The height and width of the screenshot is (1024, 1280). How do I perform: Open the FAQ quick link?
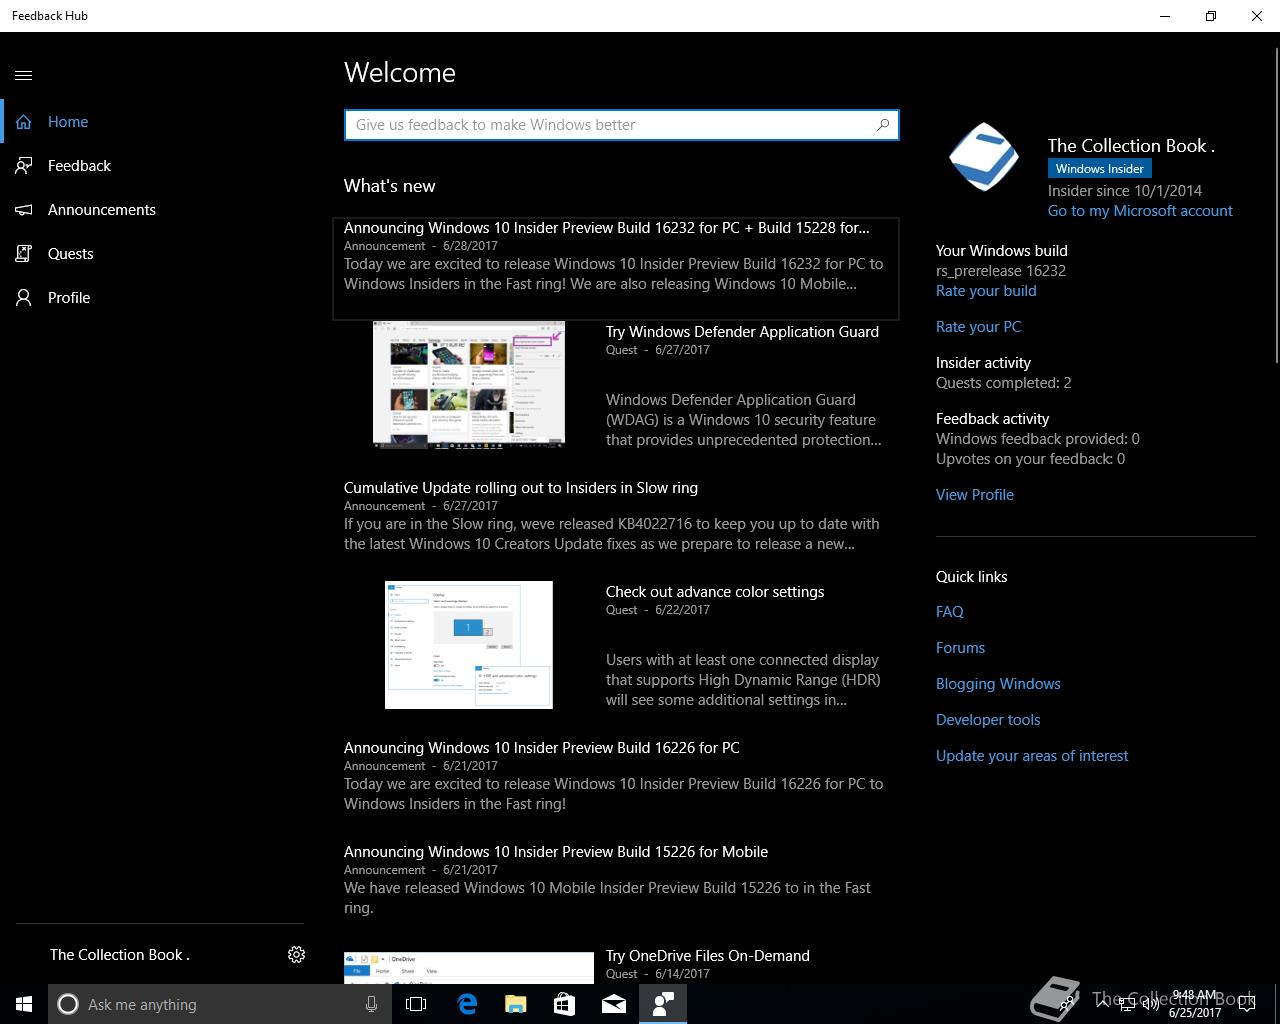[x=950, y=612]
